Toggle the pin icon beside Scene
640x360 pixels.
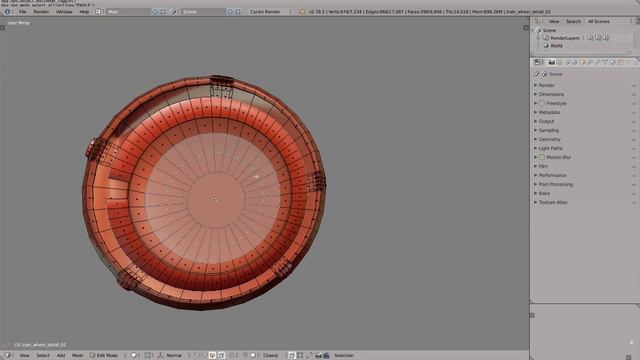(537, 74)
